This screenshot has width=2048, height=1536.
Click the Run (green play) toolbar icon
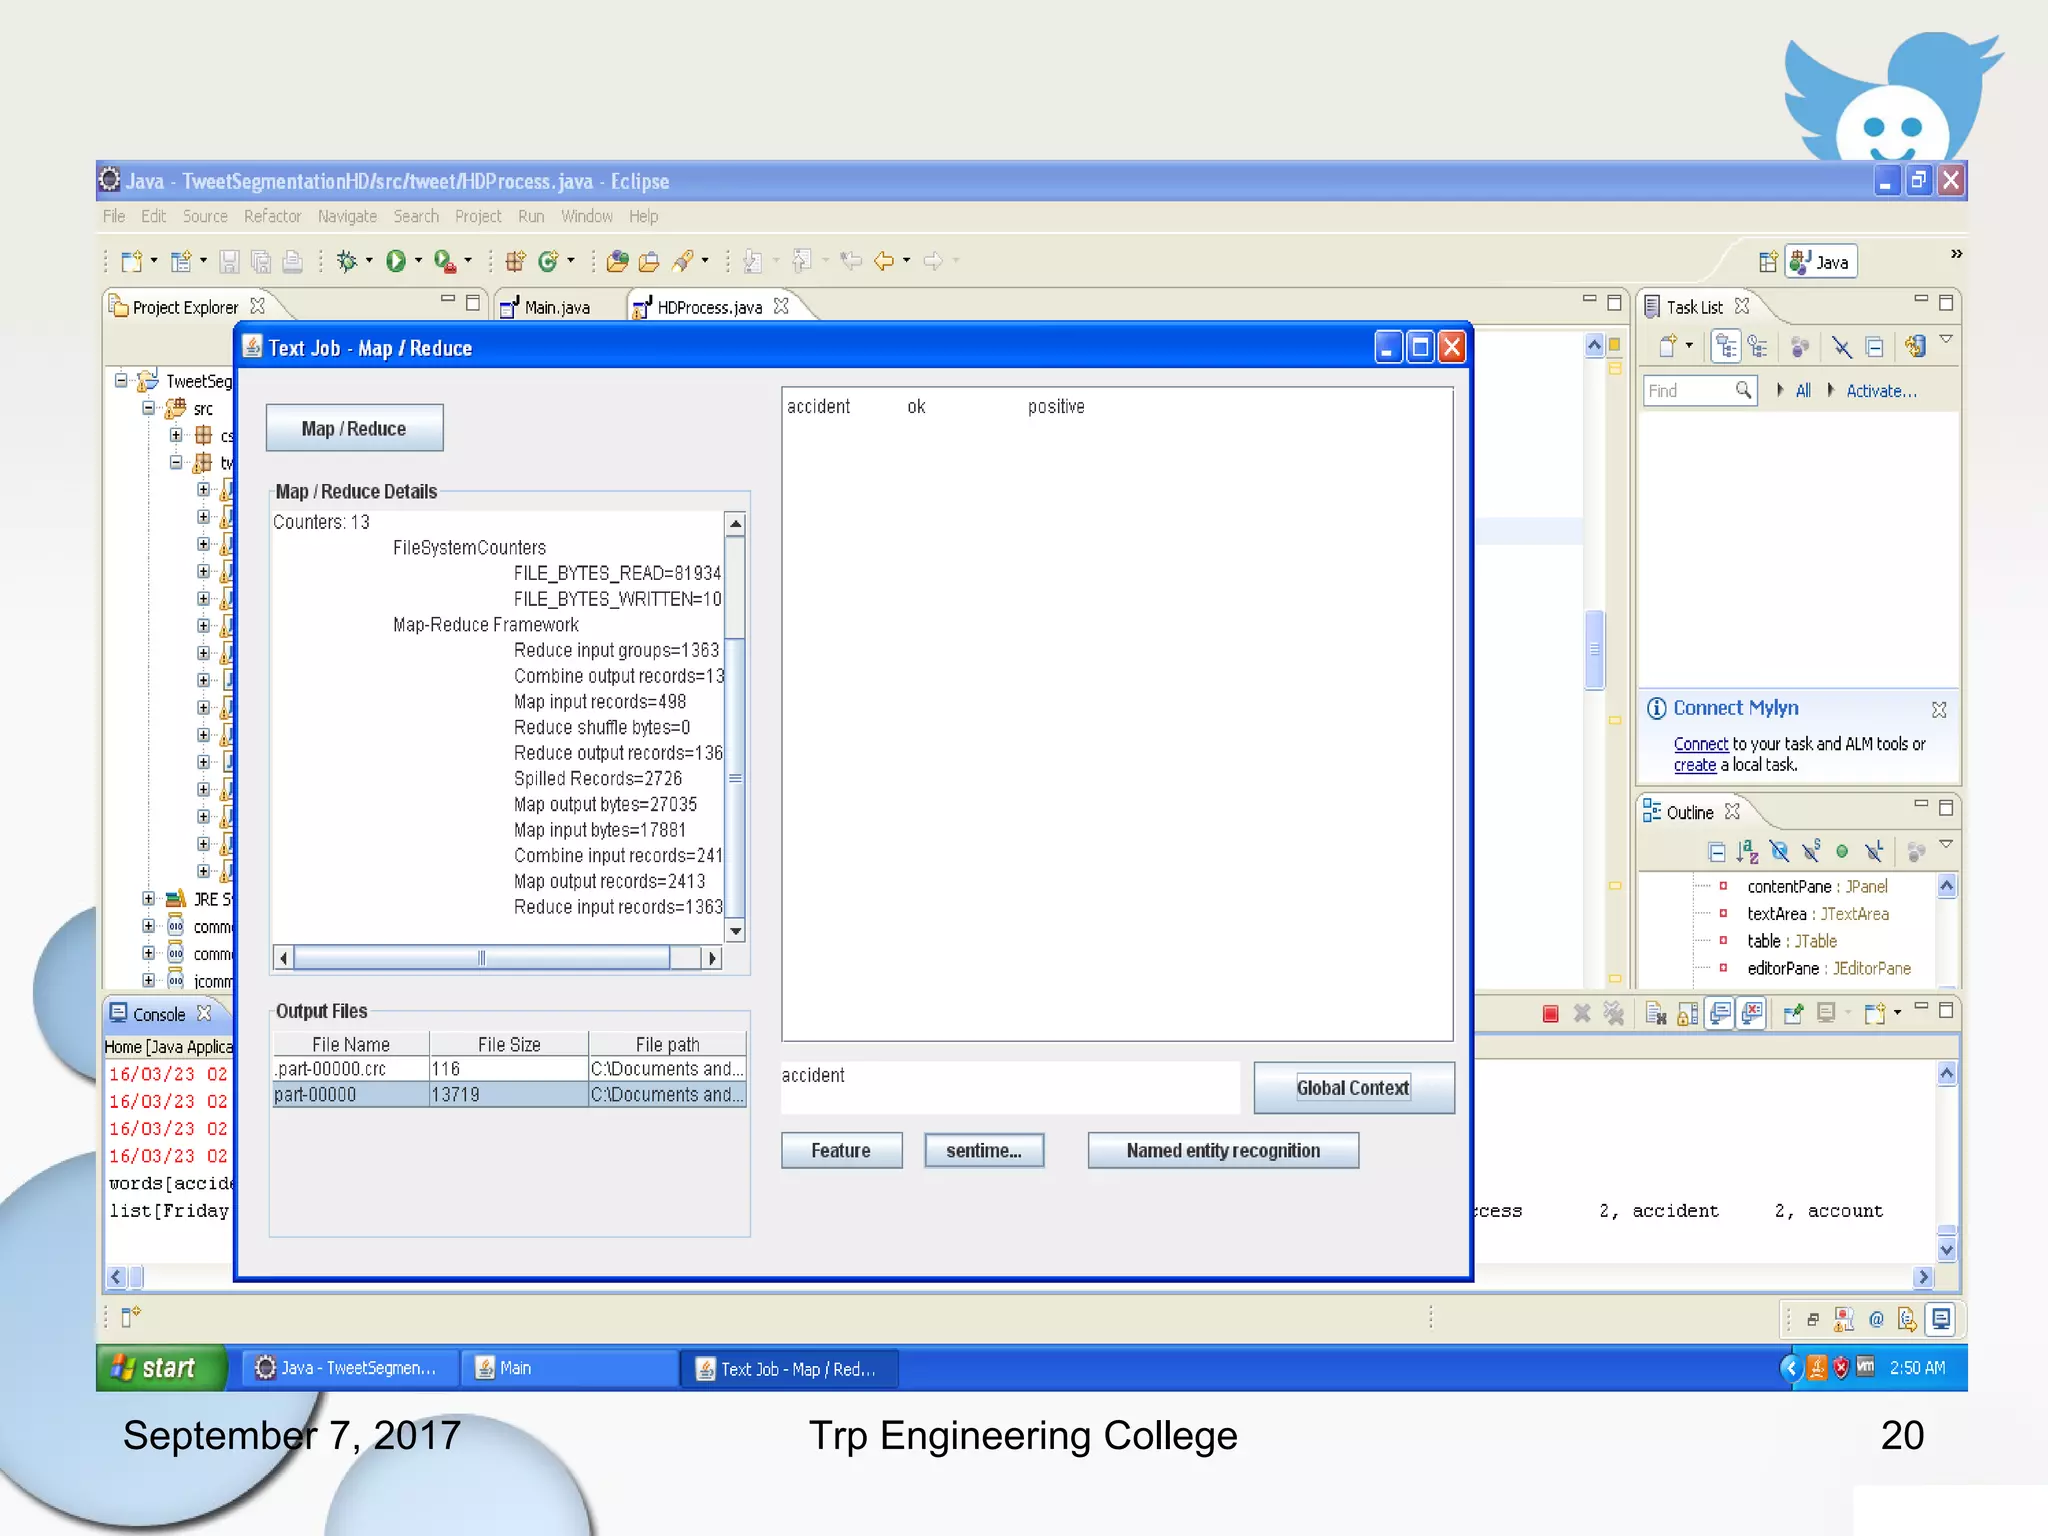coord(396,261)
